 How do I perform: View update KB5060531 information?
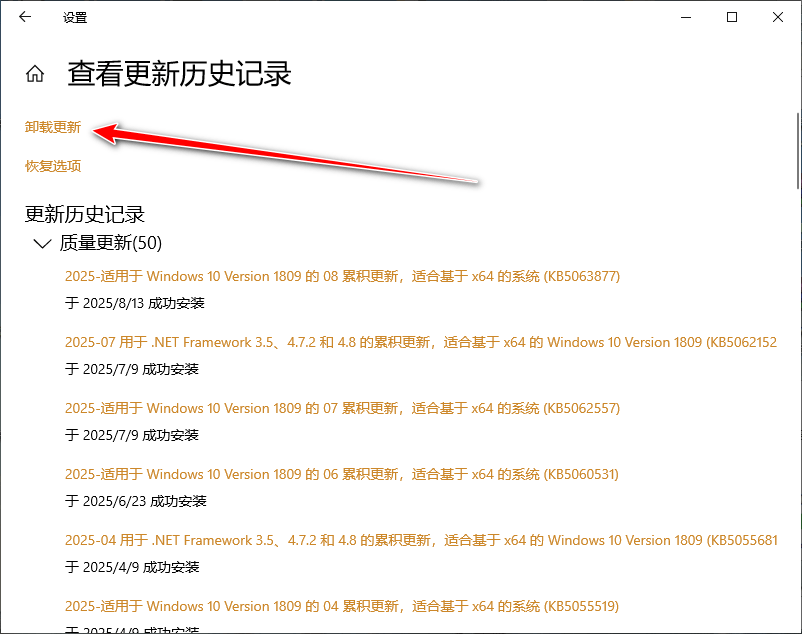342,474
